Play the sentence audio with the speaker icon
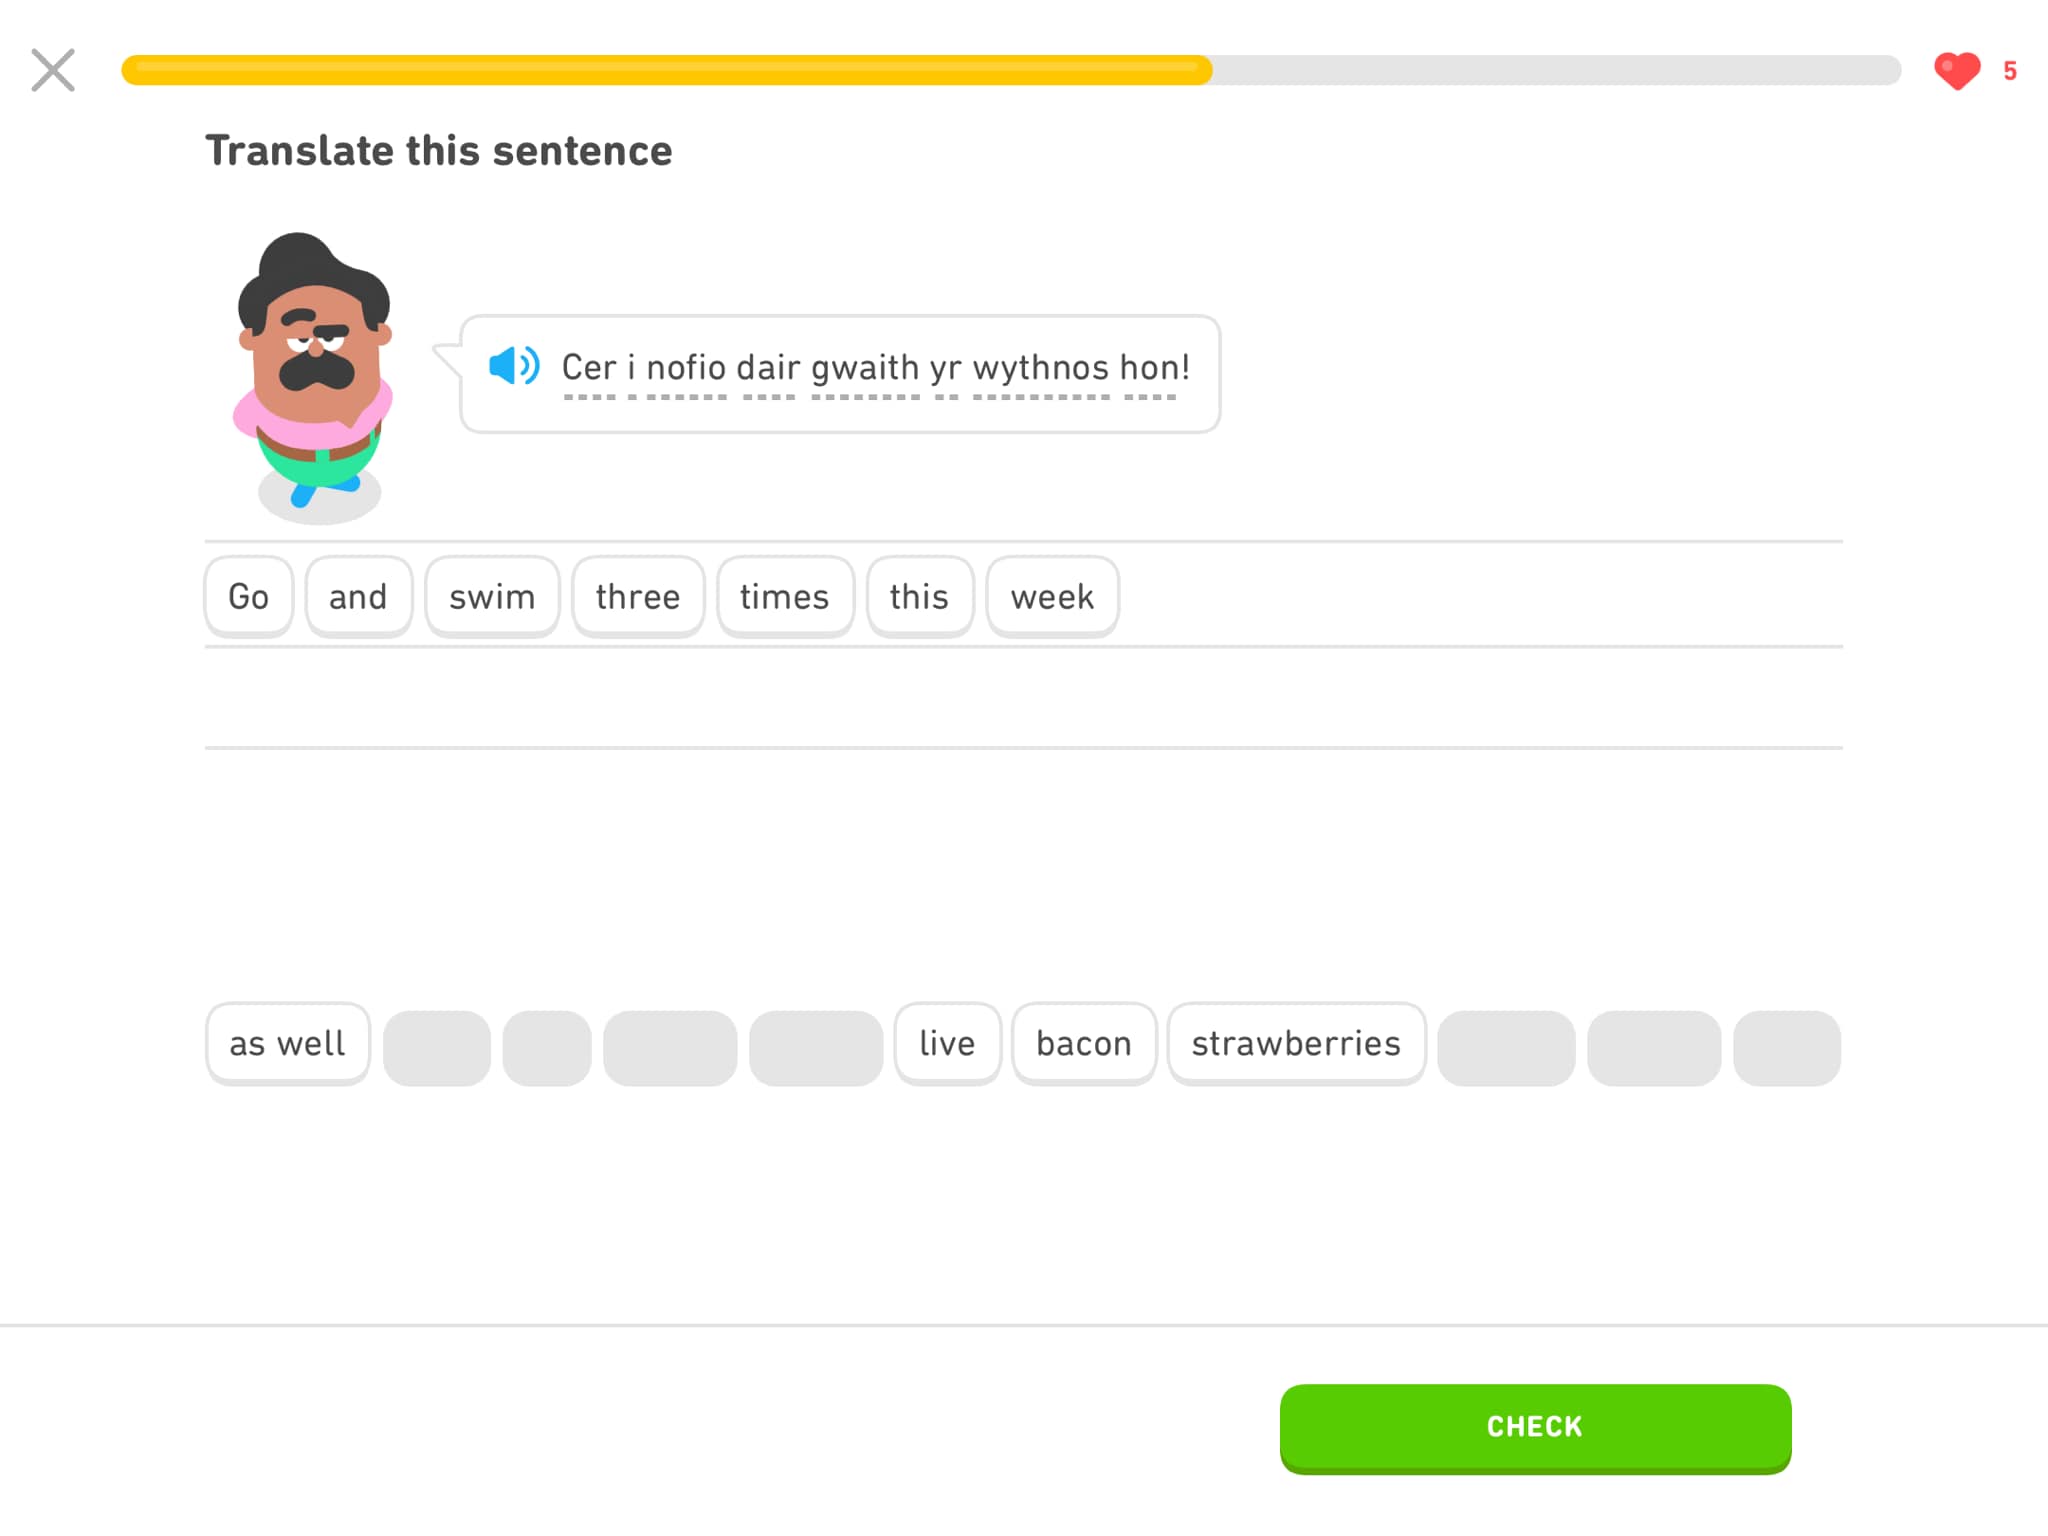Screen dimensions: 2048x1536 tap(514, 366)
